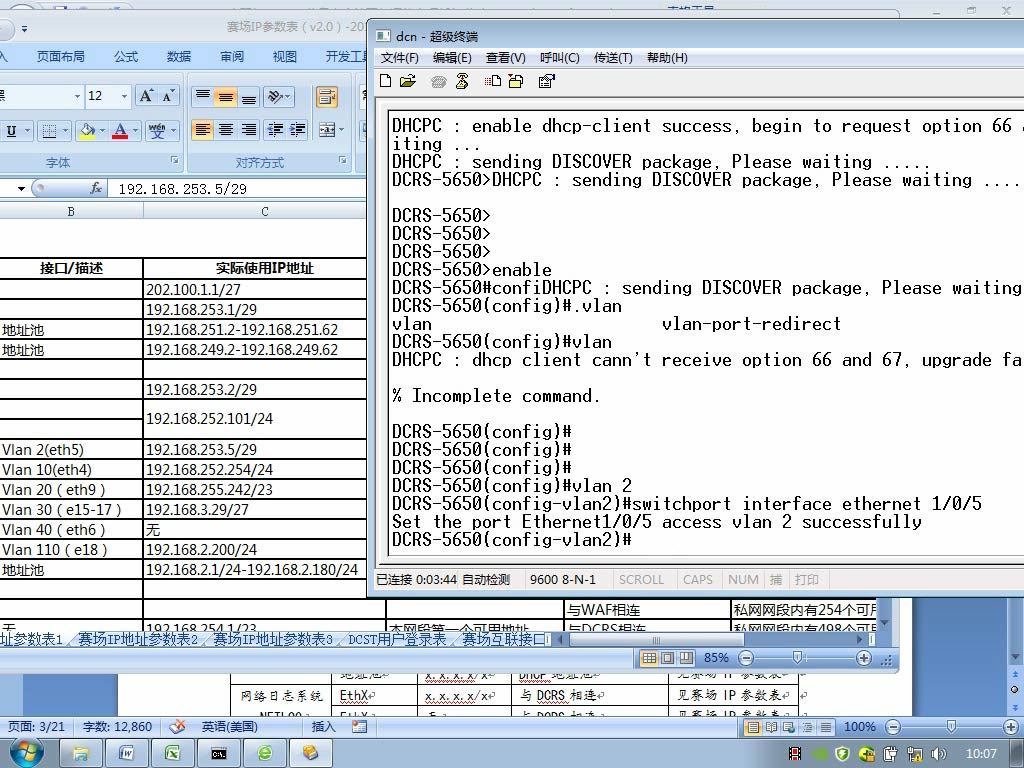Click Excel Decrease Font Size icon
The height and width of the screenshot is (768, 1024).
168,96
